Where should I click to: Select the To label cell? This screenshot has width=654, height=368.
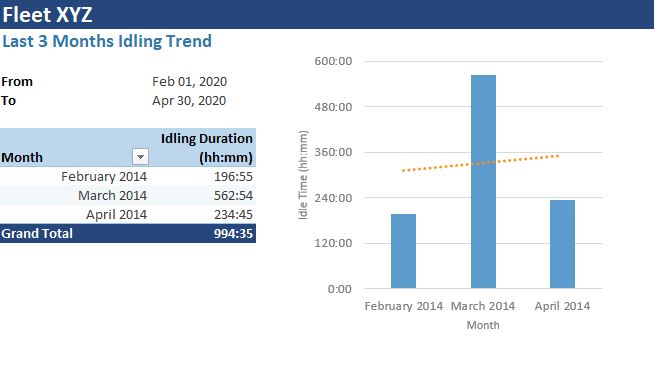[x=9, y=101]
